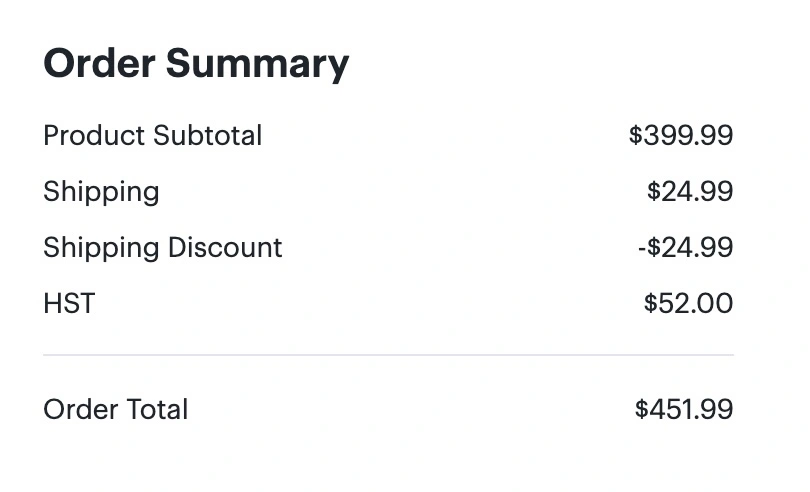Image resolution: width=810 pixels, height=492 pixels.
Task: Click the -$24.99 discount amount
Action: coord(686,247)
